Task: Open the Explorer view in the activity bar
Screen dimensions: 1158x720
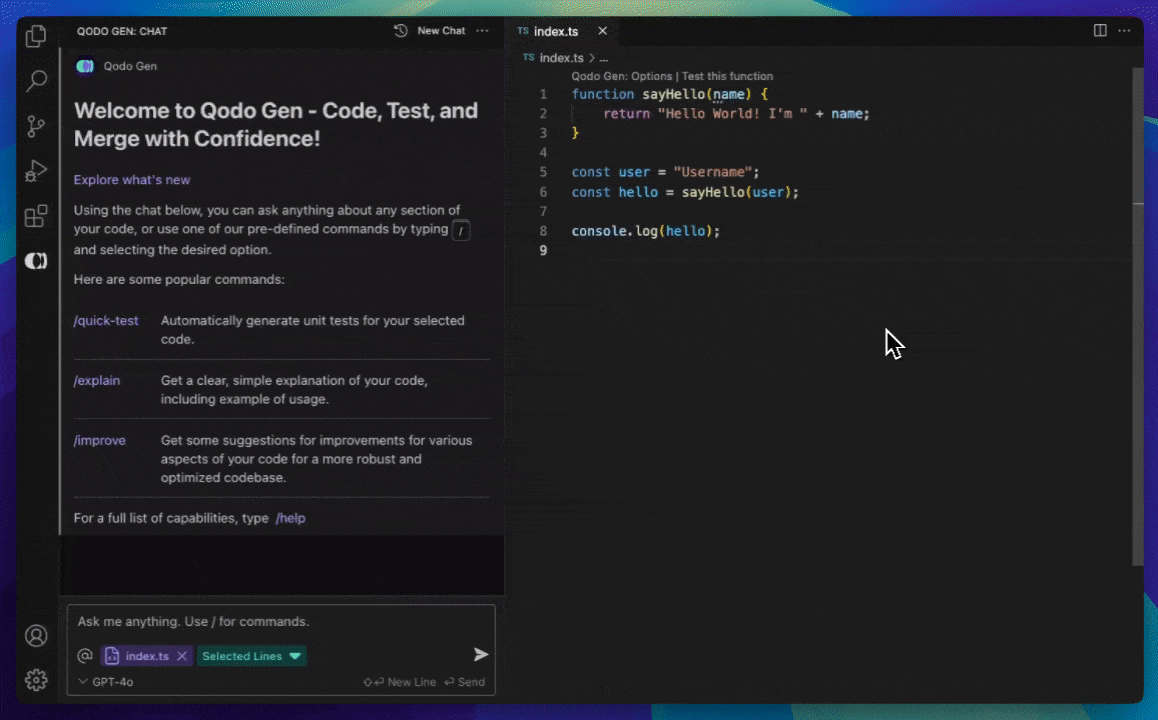Action: [x=35, y=36]
